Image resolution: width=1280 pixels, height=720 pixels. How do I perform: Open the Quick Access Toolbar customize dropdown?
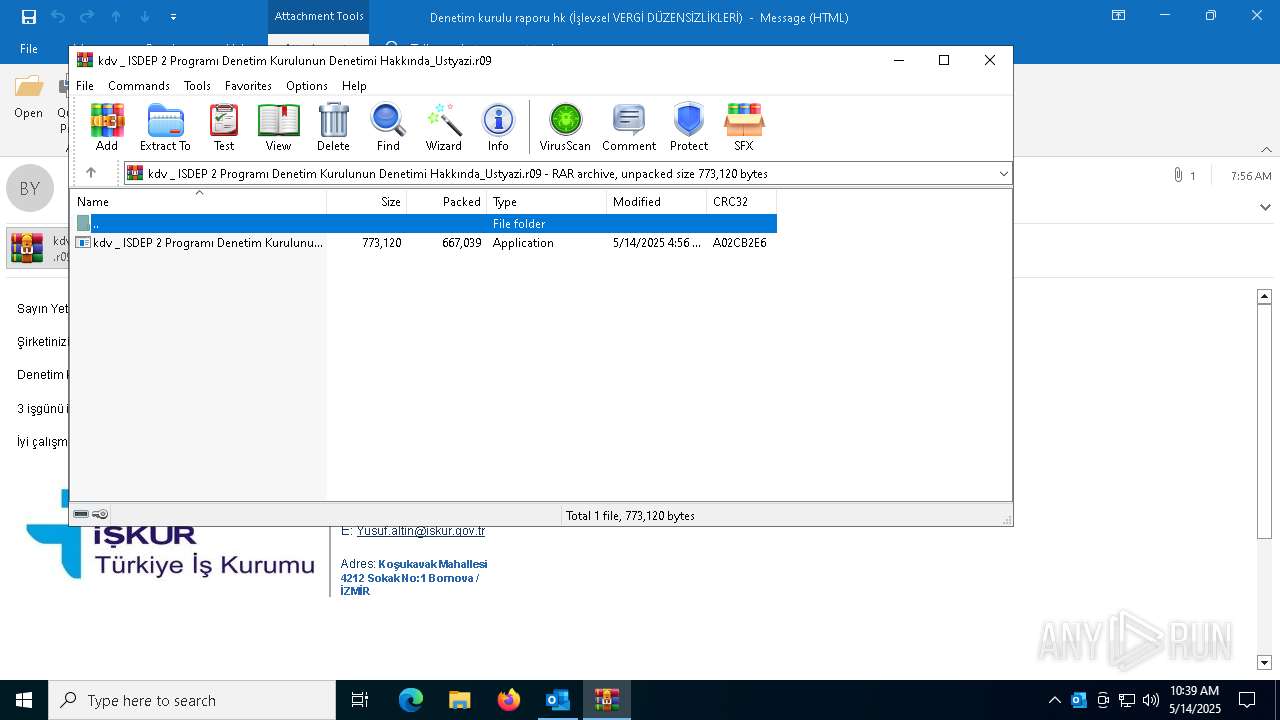point(173,17)
